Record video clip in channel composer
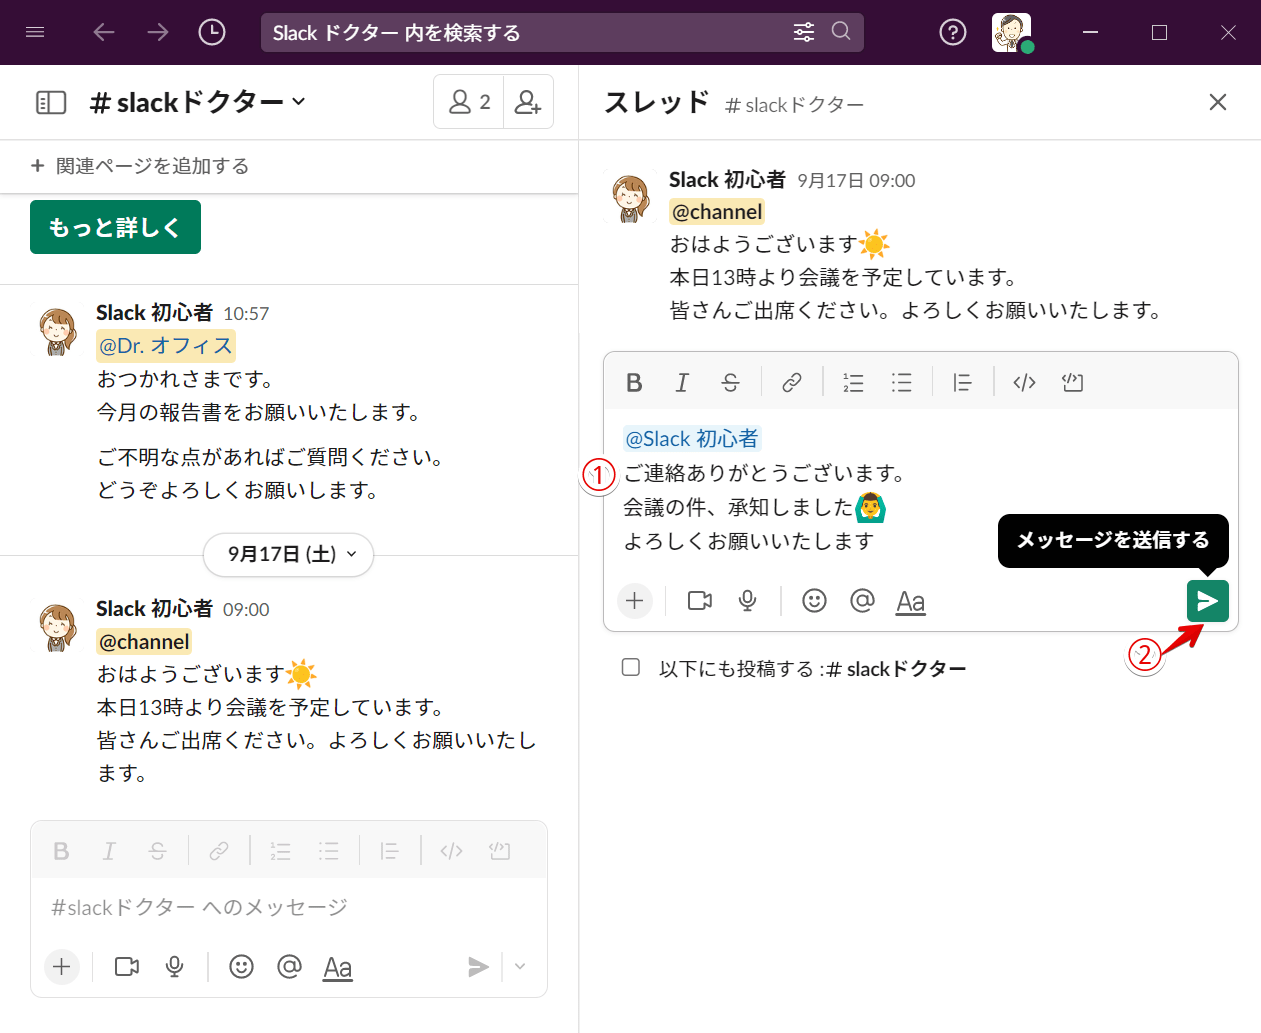The height and width of the screenshot is (1033, 1261). pos(127,967)
